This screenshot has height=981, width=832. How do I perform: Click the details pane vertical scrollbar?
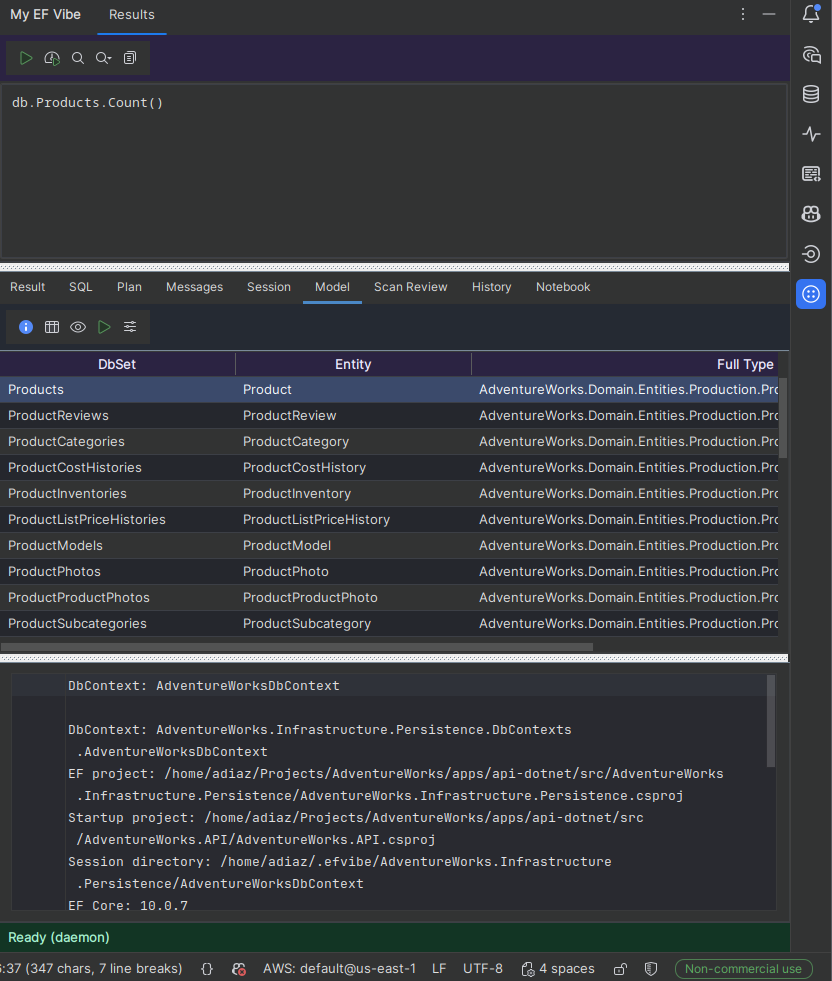pyautogui.click(x=771, y=721)
